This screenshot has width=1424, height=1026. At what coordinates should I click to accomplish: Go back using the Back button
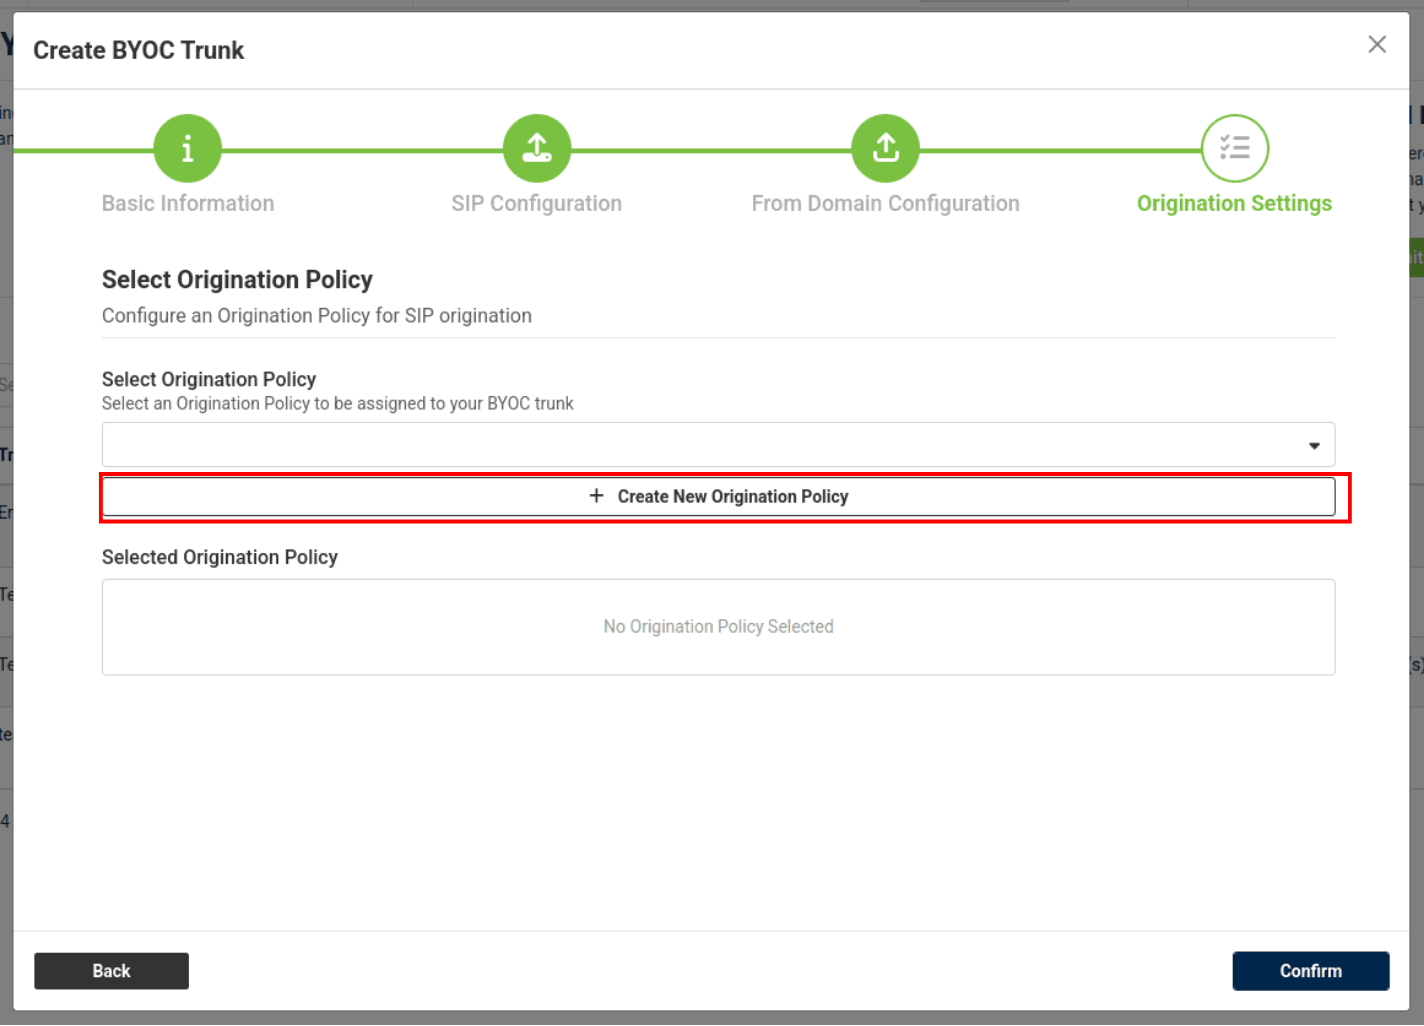111,971
